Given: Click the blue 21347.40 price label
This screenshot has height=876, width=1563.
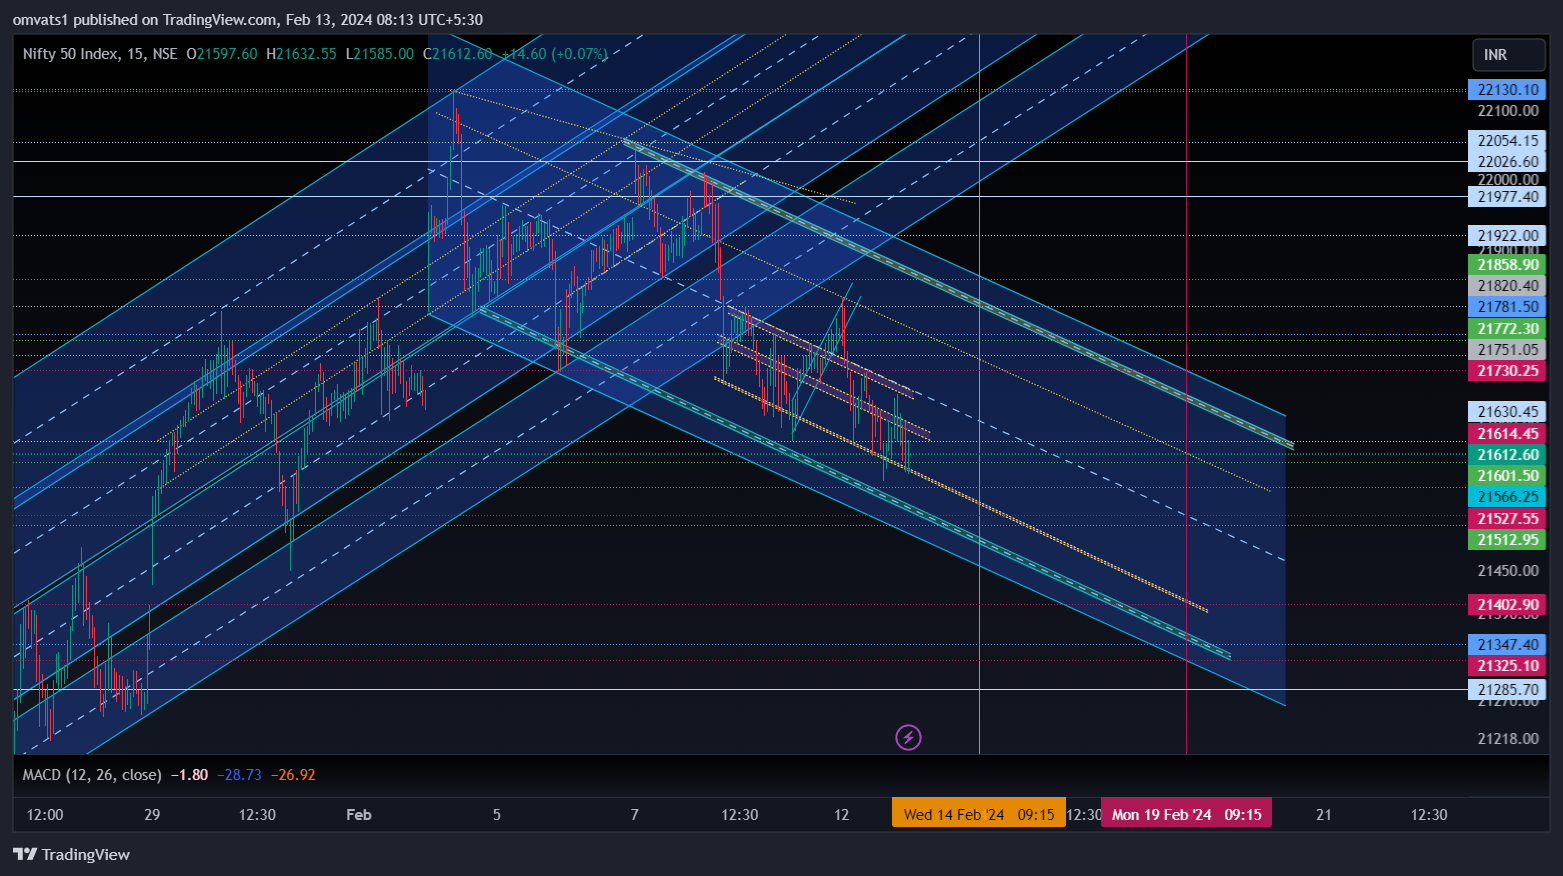Looking at the screenshot, I should click(x=1507, y=645).
